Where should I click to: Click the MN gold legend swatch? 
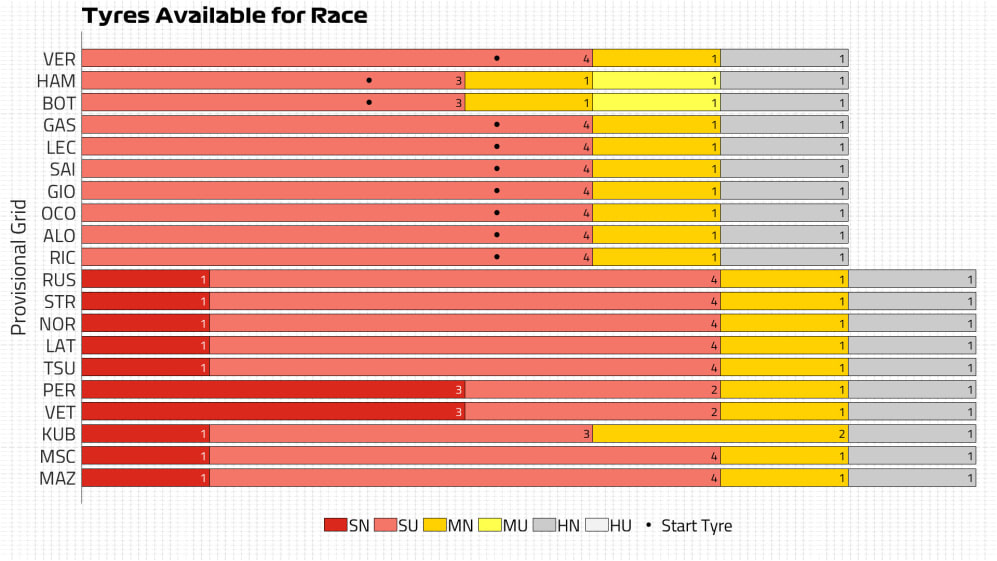click(434, 525)
